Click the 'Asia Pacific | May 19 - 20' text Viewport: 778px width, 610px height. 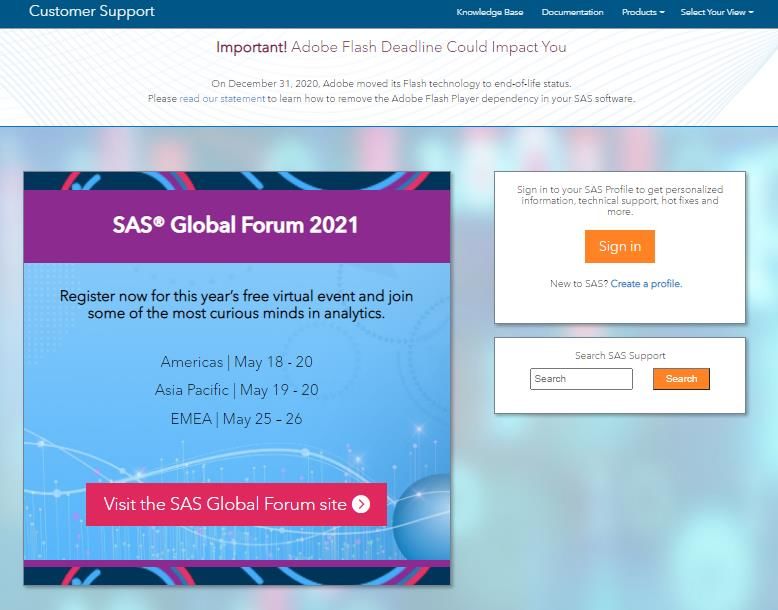pos(236,390)
